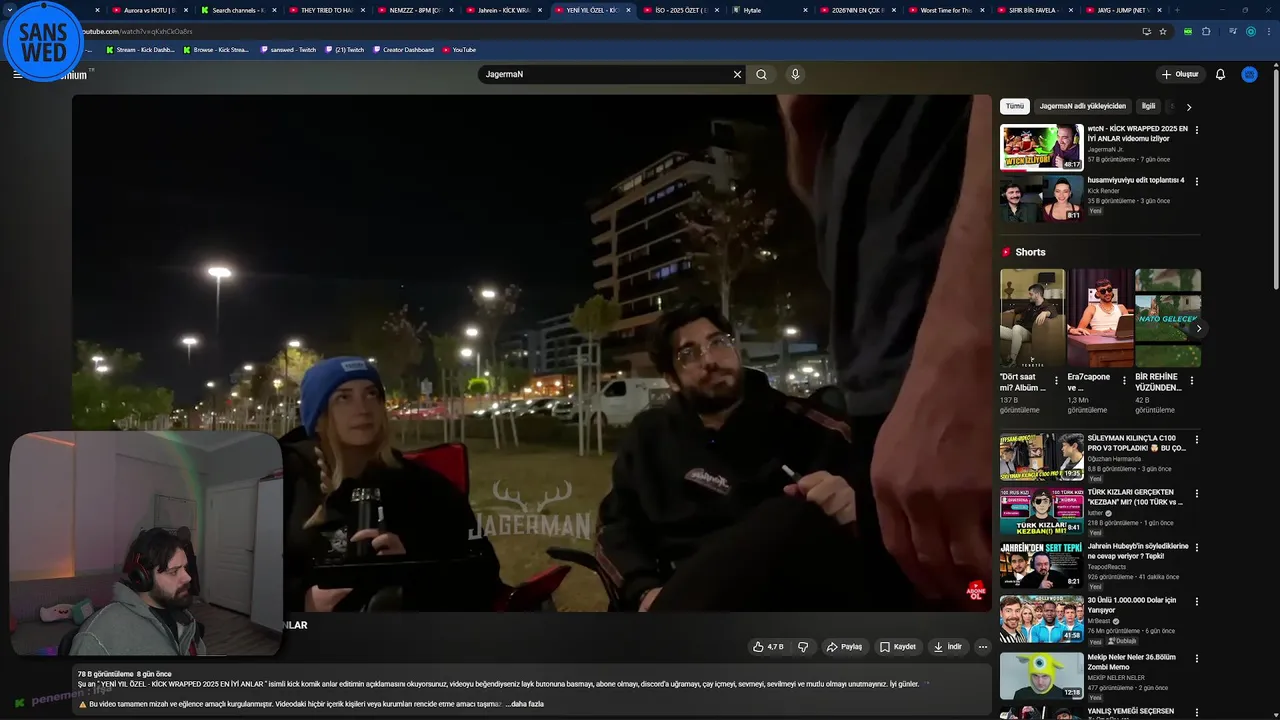
Task: Open options for SÜLEYMAN KILINÇ'LA C100 video
Action: pyautogui.click(x=1197, y=440)
